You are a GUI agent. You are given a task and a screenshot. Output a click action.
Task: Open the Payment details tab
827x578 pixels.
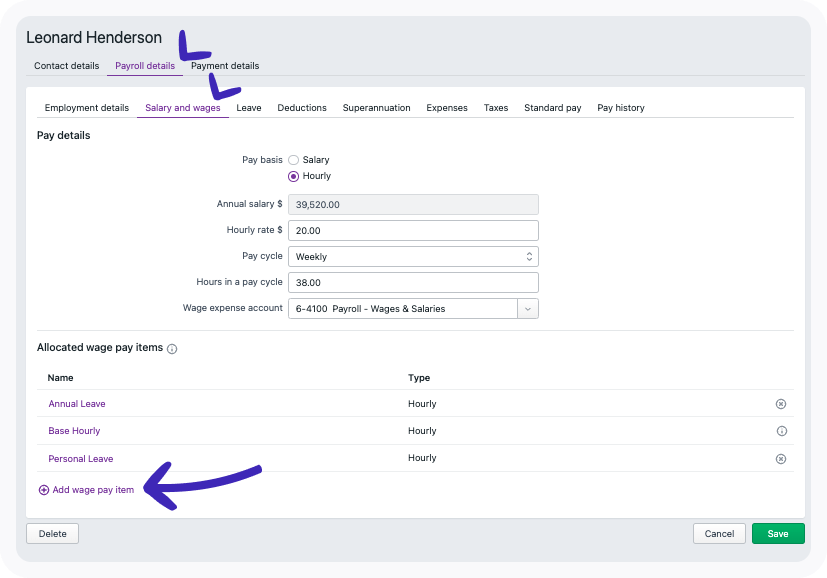coord(225,66)
